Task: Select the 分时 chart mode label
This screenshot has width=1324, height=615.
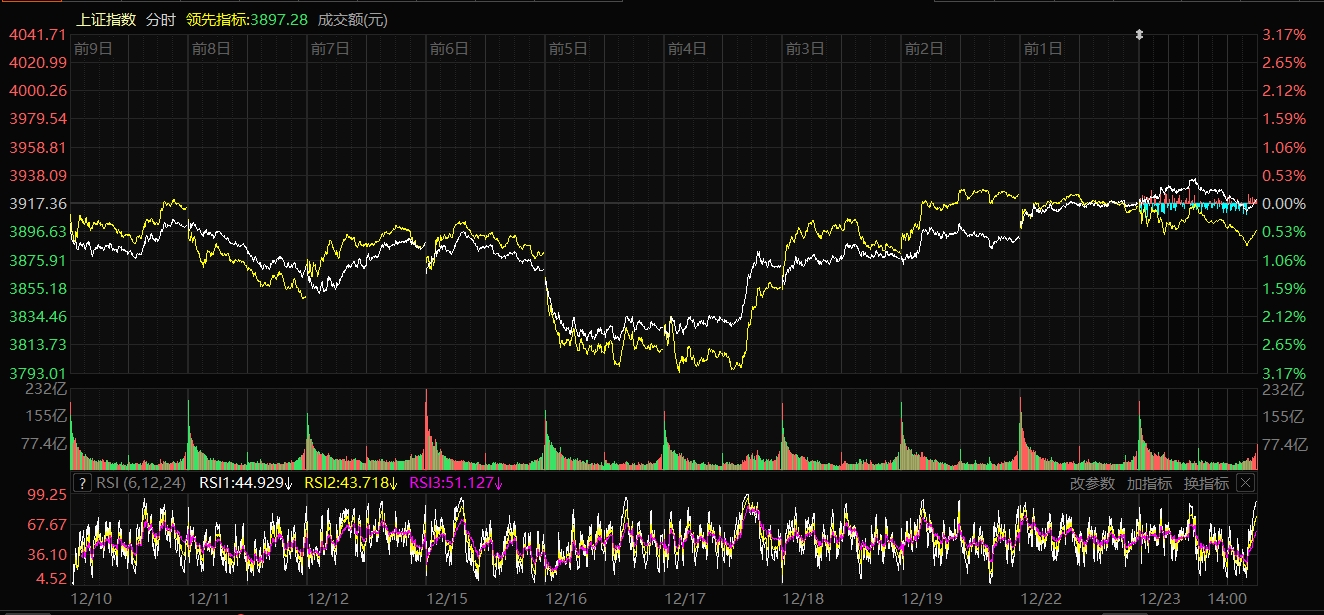Action: pos(160,20)
